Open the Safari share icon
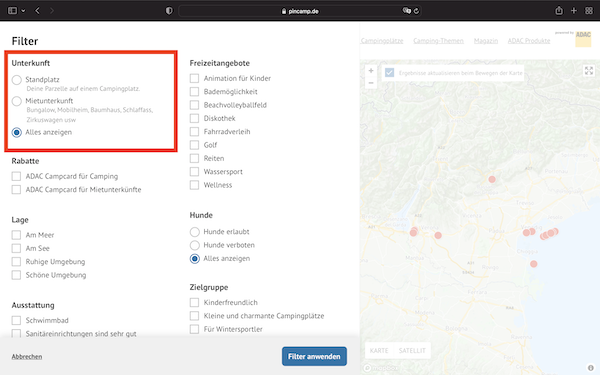The width and height of the screenshot is (600, 375). point(559,11)
